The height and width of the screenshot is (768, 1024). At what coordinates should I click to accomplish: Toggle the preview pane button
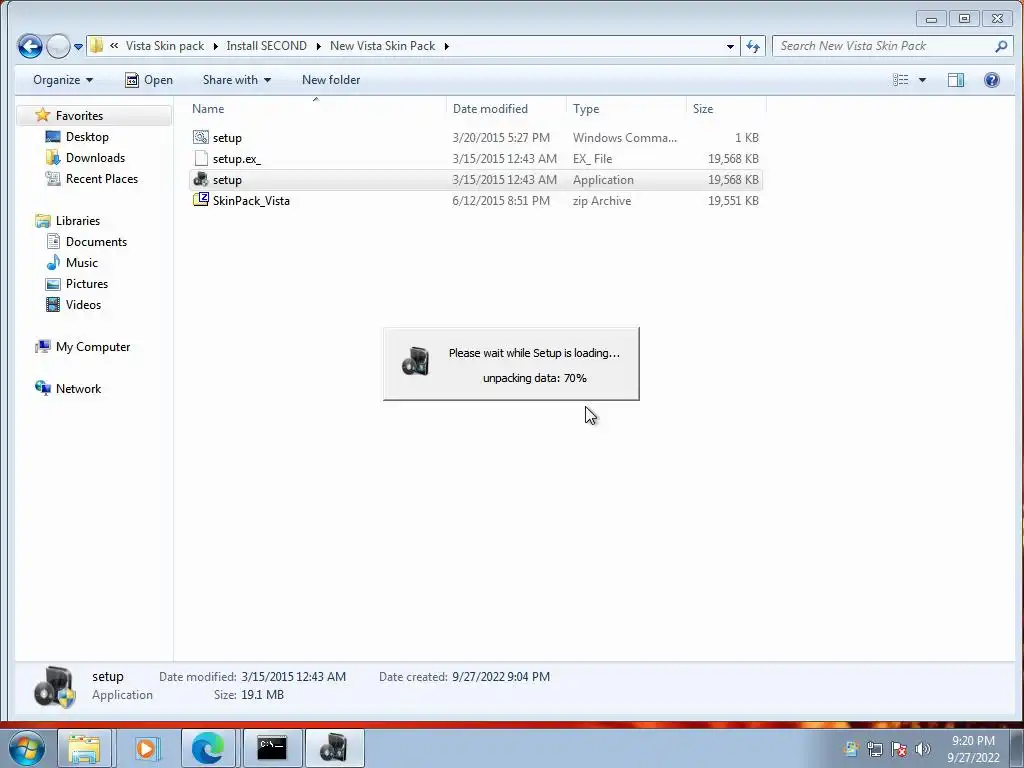pyautogui.click(x=955, y=80)
